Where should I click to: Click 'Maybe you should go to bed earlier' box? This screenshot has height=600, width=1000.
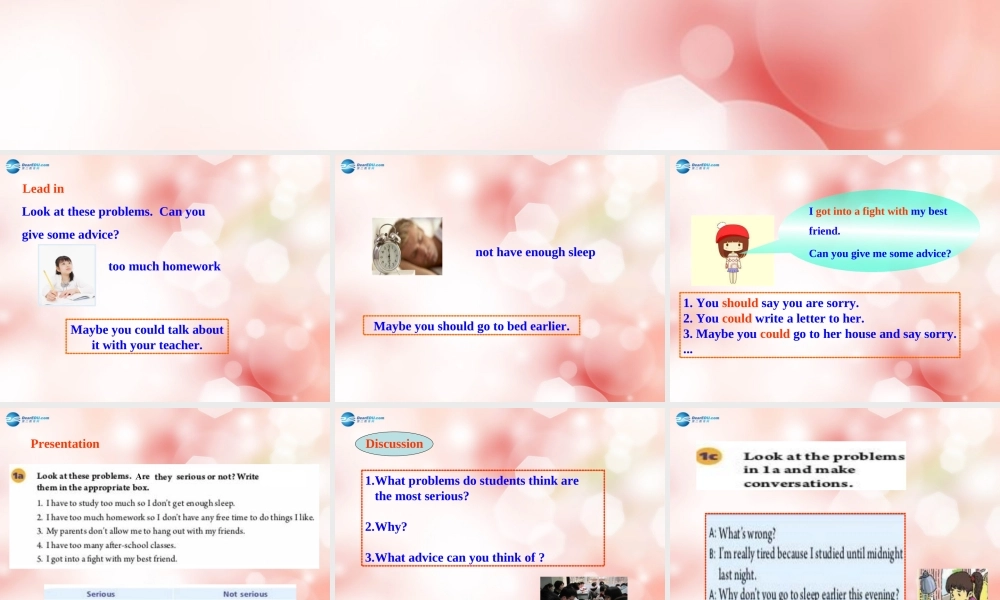[x=471, y=324]
